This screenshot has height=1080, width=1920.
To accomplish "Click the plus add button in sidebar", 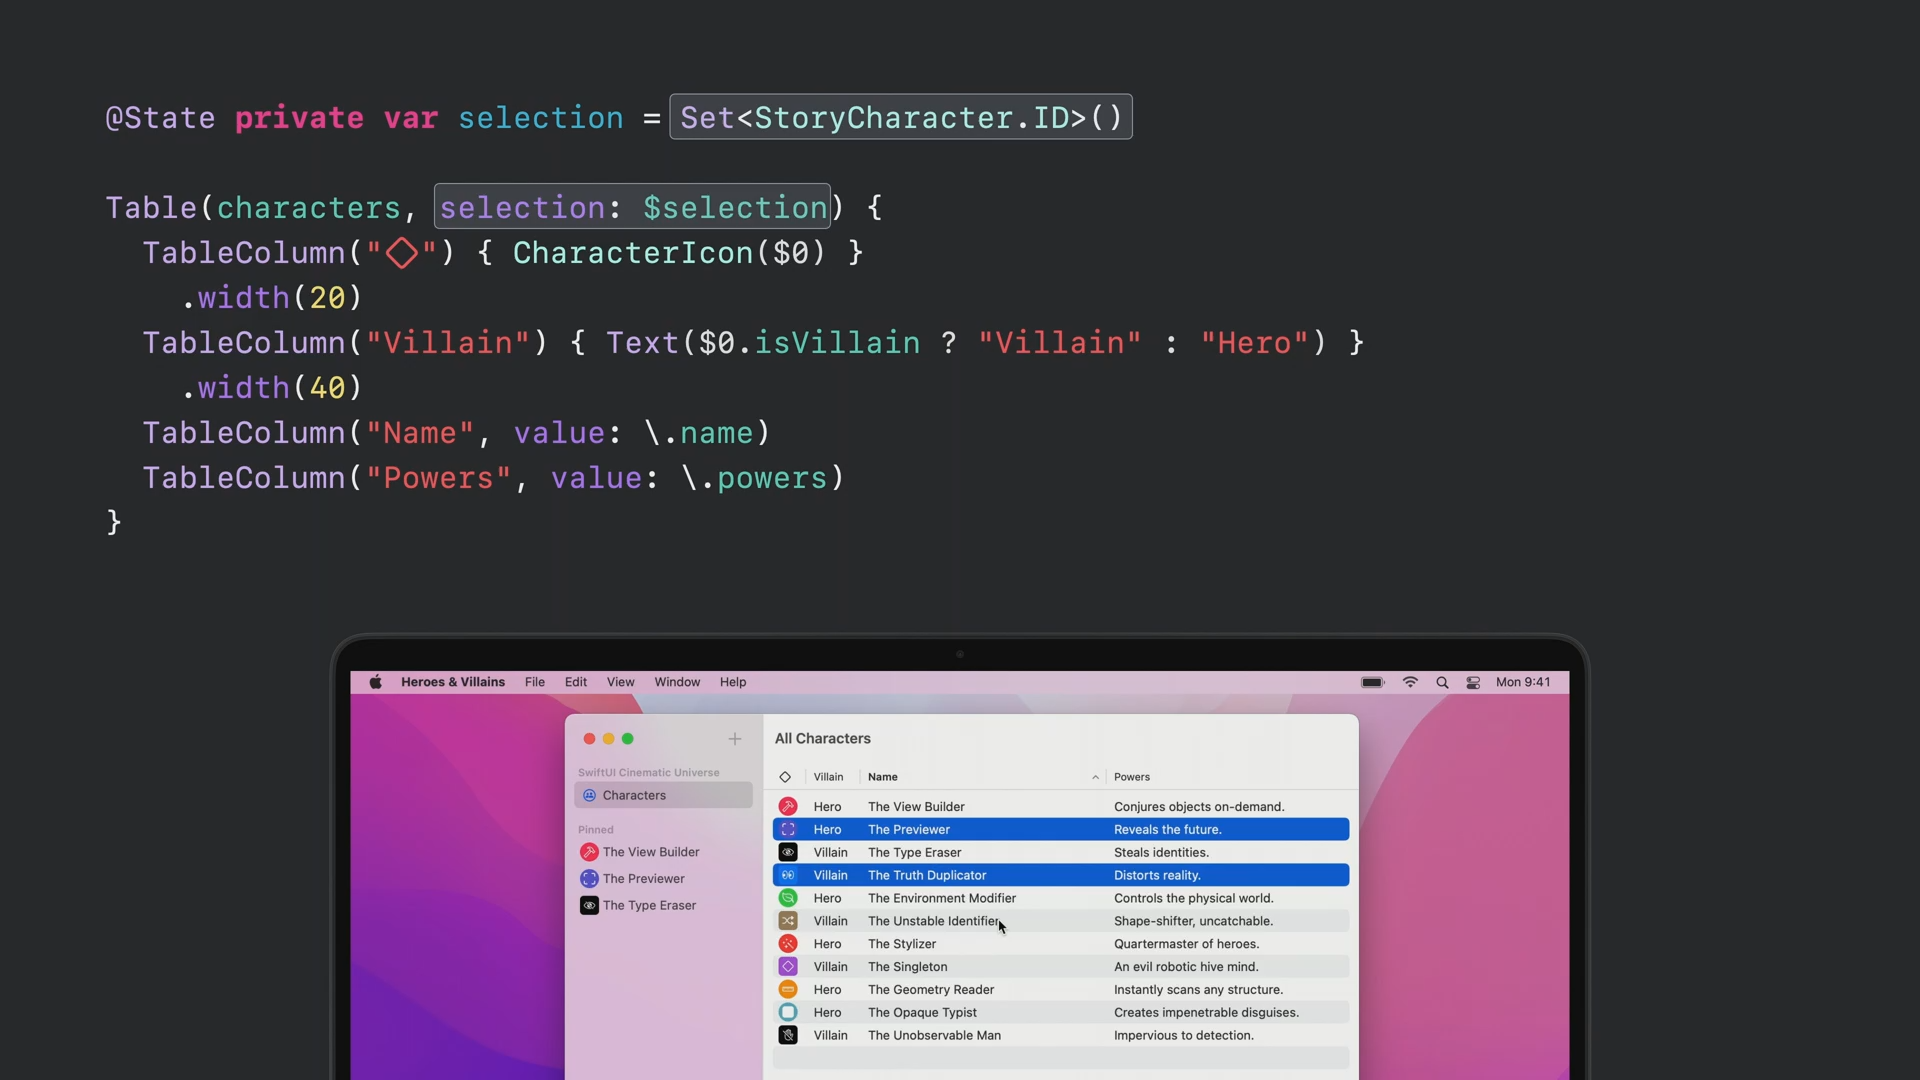I will coord(735,739).
